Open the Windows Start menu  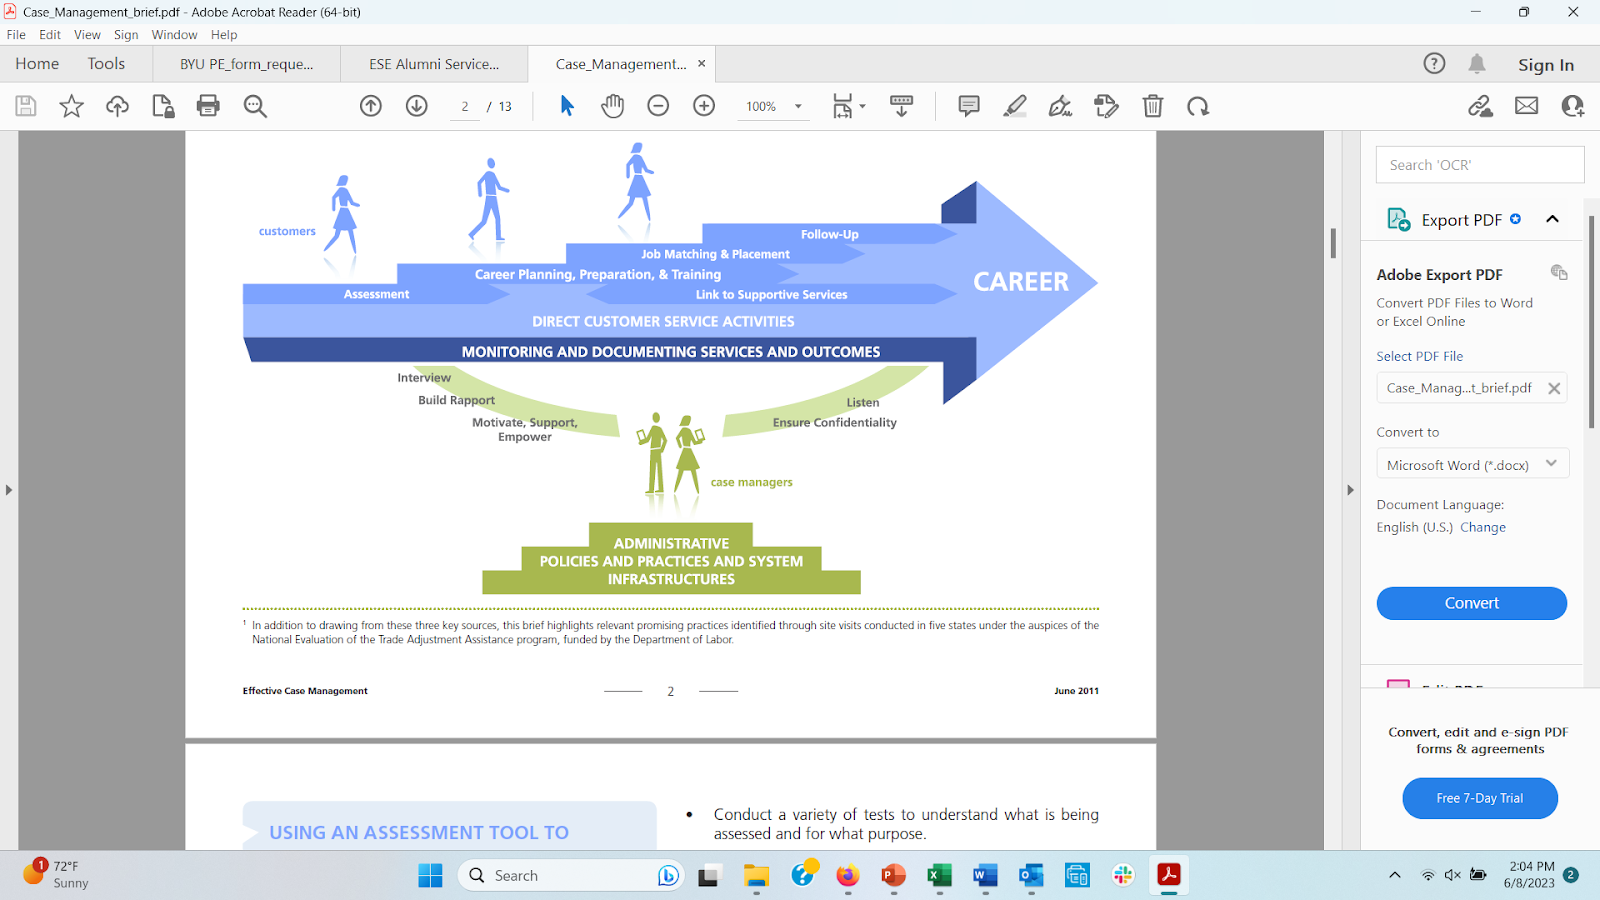pyautogui.click(x=430, y=876)
